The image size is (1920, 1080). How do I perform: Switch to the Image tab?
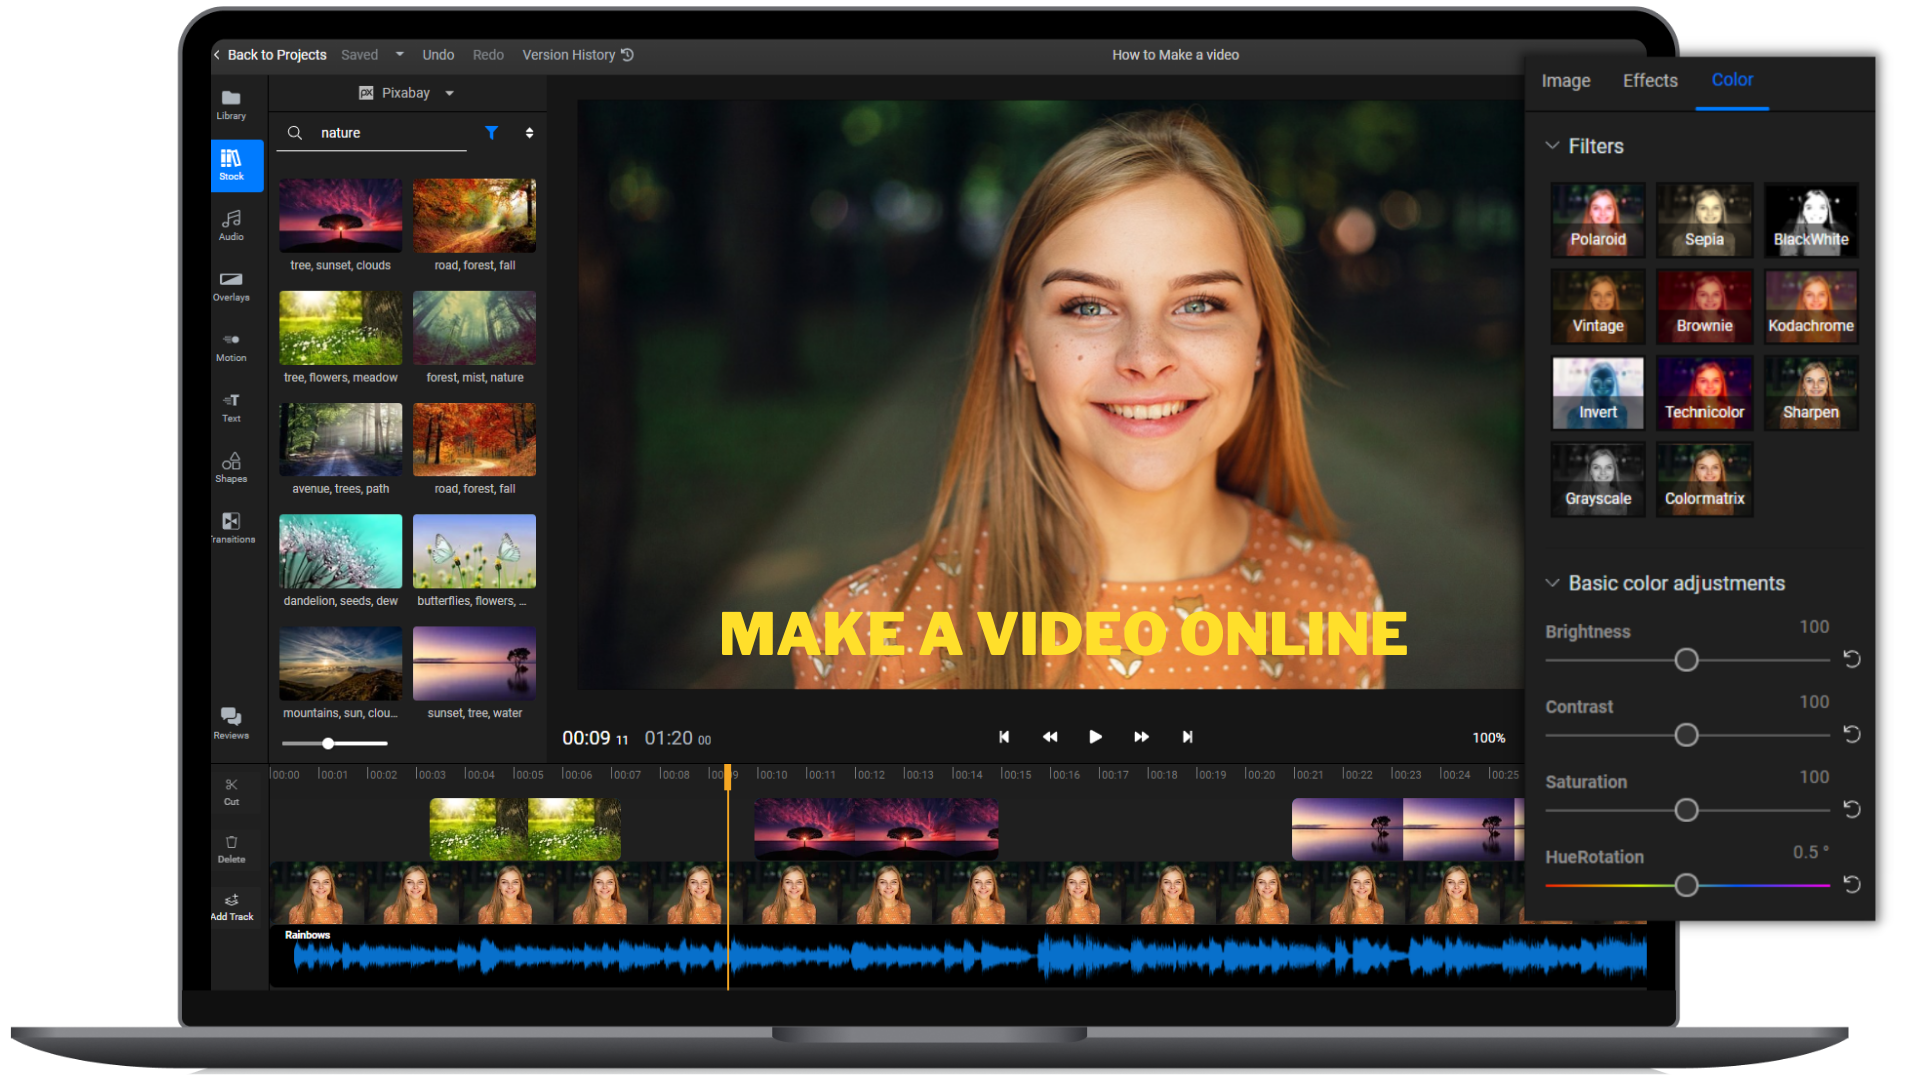(x=1565, y=81)
